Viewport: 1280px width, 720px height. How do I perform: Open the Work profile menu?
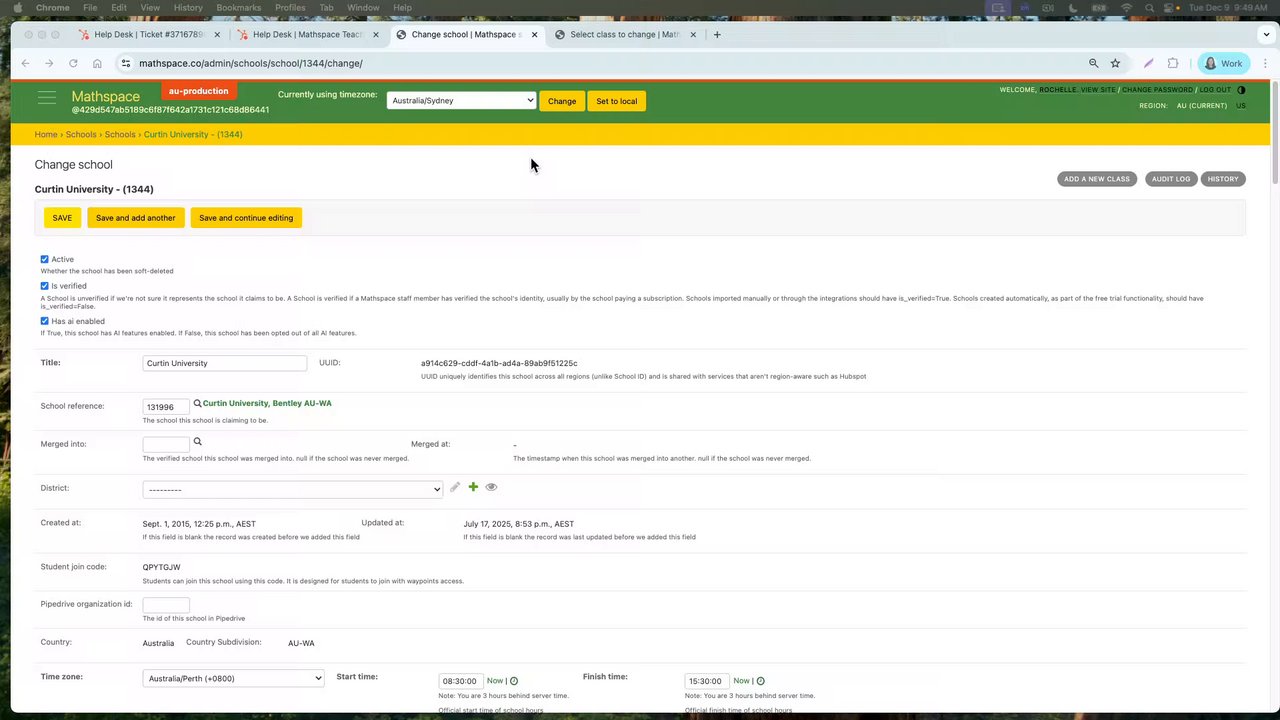[x=1223, y=63]
